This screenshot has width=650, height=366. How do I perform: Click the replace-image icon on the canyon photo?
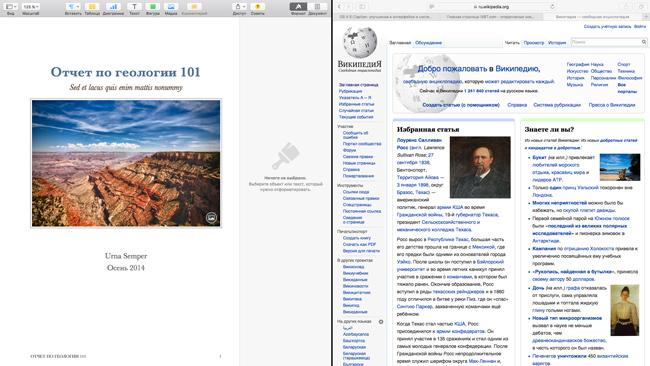pos(211,217)
